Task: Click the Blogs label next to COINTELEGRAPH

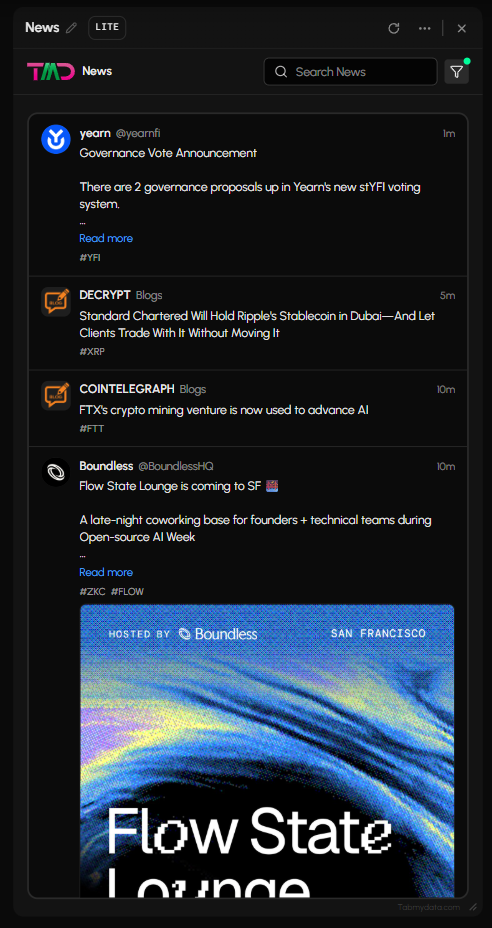Action: pos(193,389)
